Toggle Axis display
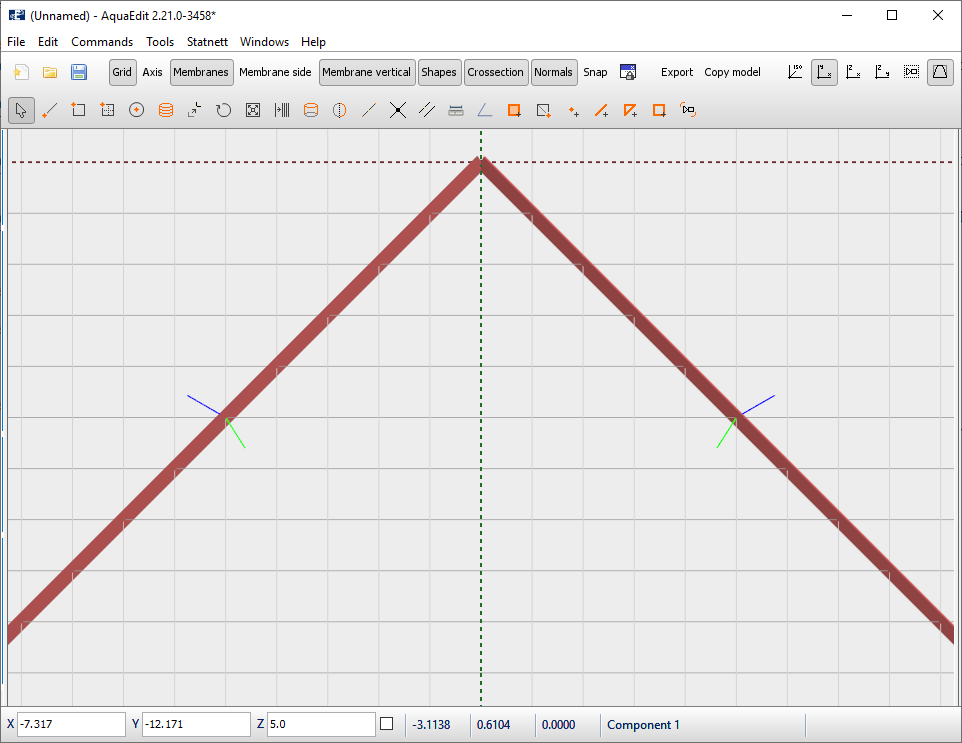 152,72
